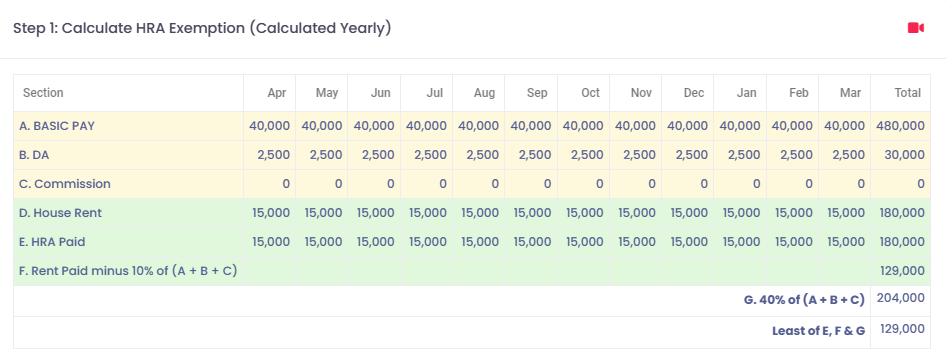Click Basic Pay value for Apr
The width and height of the screenshot is (946, 364).
270,126
